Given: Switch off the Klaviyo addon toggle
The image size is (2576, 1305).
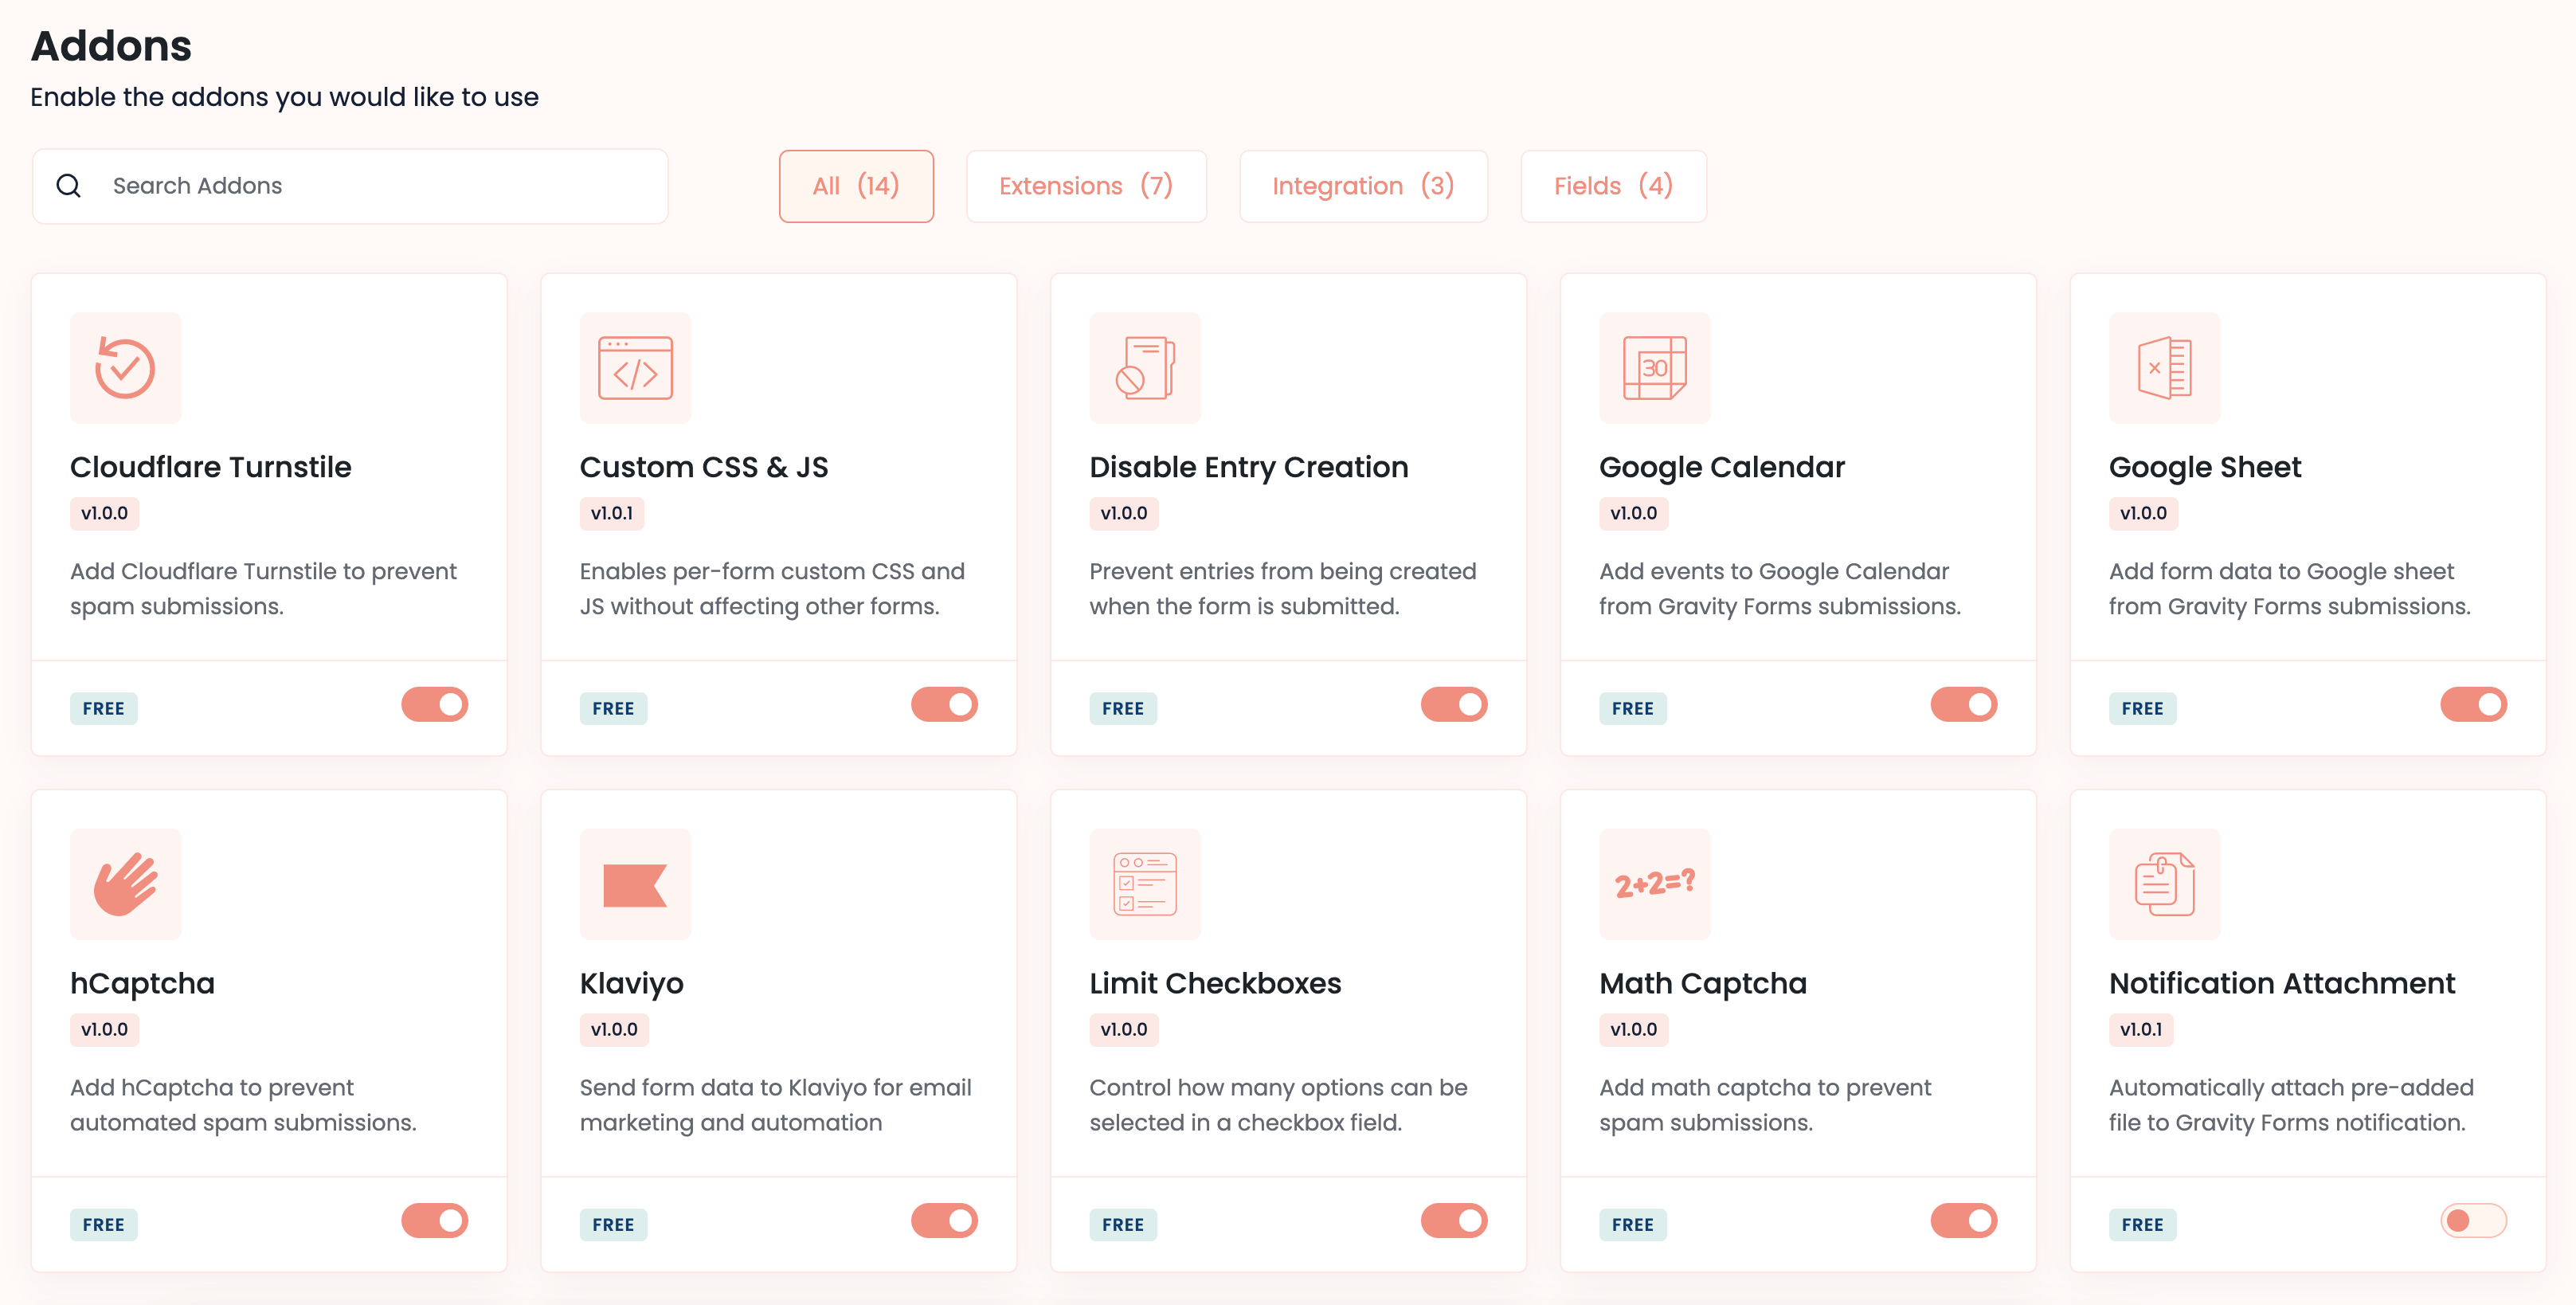Looking at the screenshot, I should click(x=943, y=1221).
